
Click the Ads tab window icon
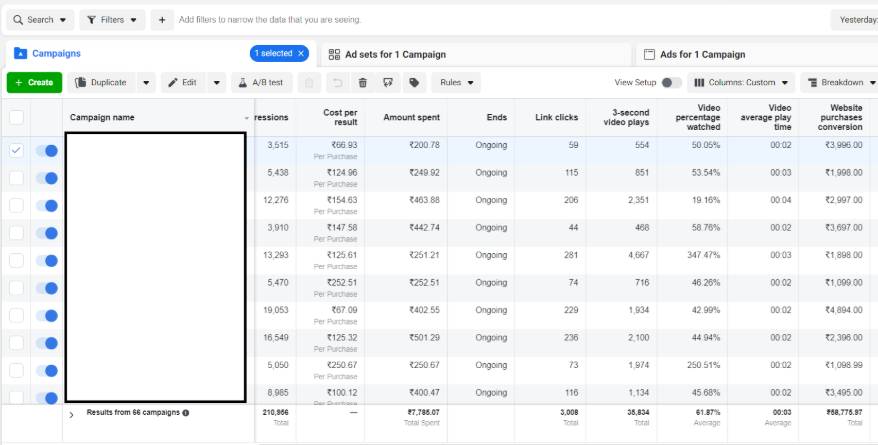coord(649,54)
